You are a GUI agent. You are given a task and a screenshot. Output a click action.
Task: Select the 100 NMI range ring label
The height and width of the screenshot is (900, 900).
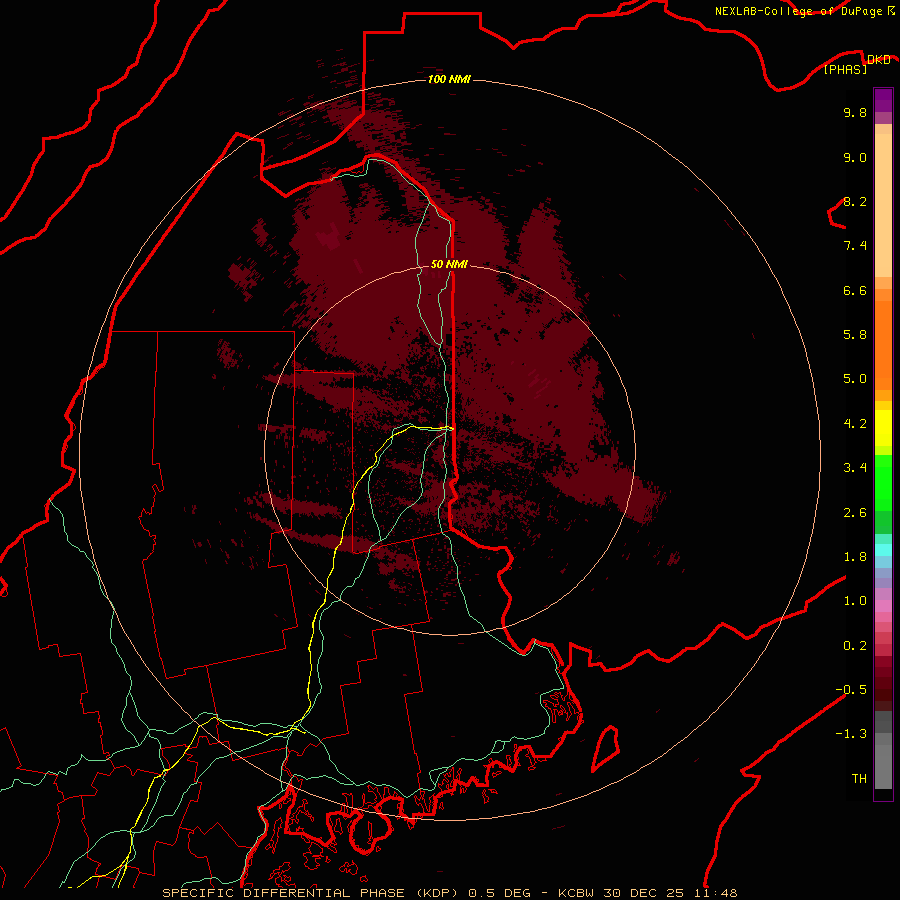click(449, 79)
